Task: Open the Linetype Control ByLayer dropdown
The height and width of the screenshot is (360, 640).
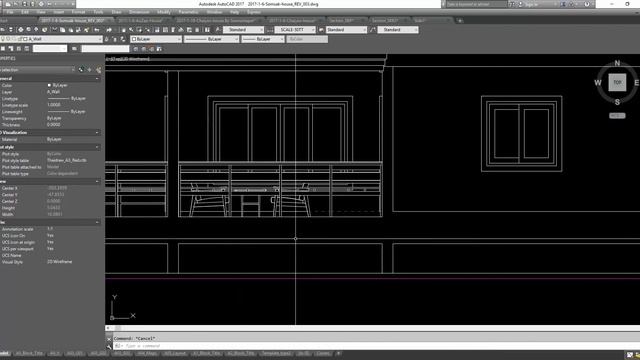Action: click(236, 39)
